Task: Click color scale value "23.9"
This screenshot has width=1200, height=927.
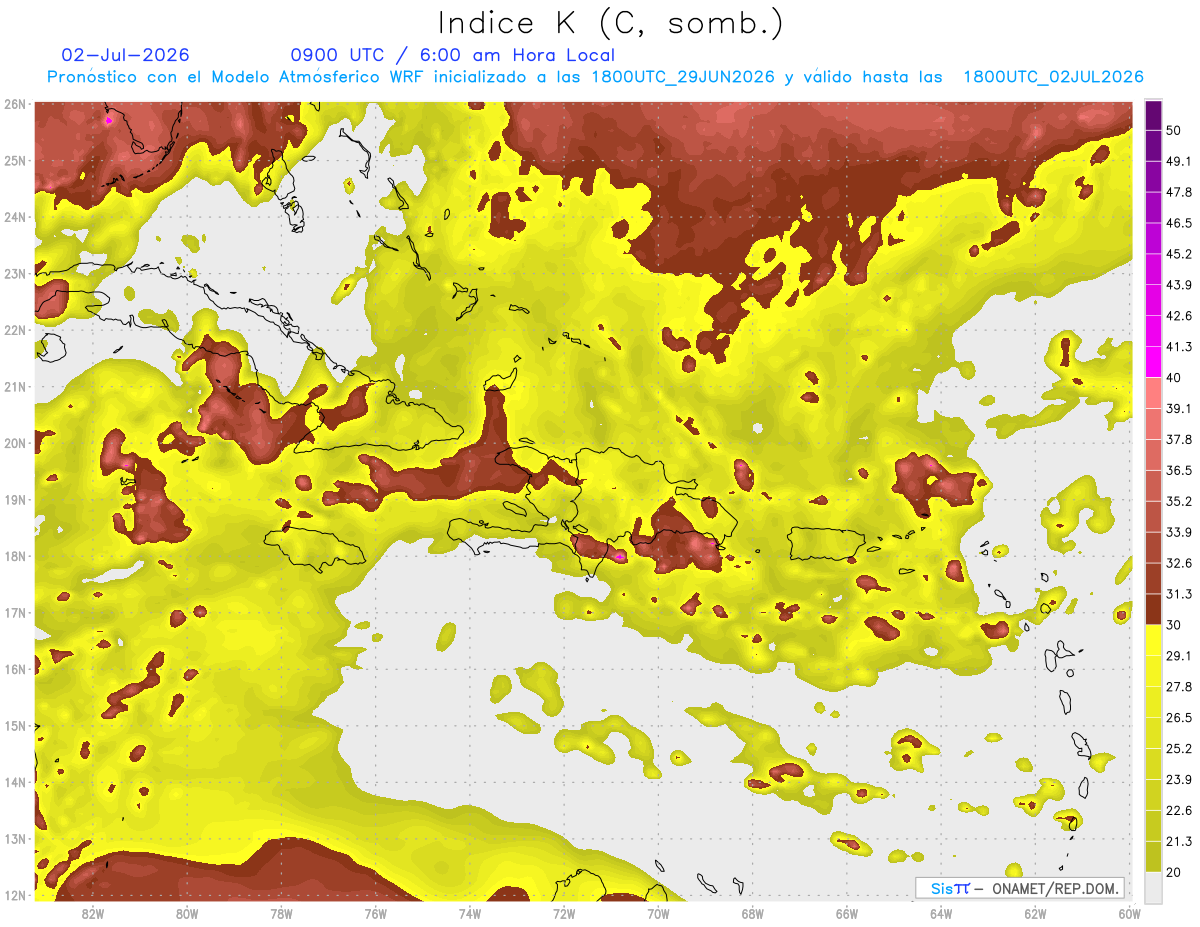Action: [x=1179, y=780]
